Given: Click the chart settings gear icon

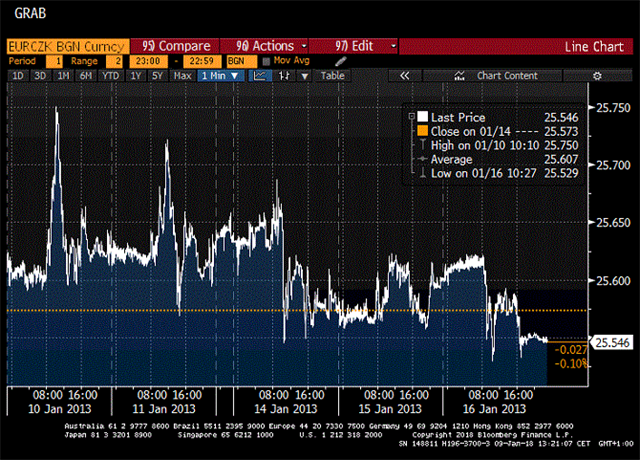Looking at the screenshot, I should click(x=597, y=75).
